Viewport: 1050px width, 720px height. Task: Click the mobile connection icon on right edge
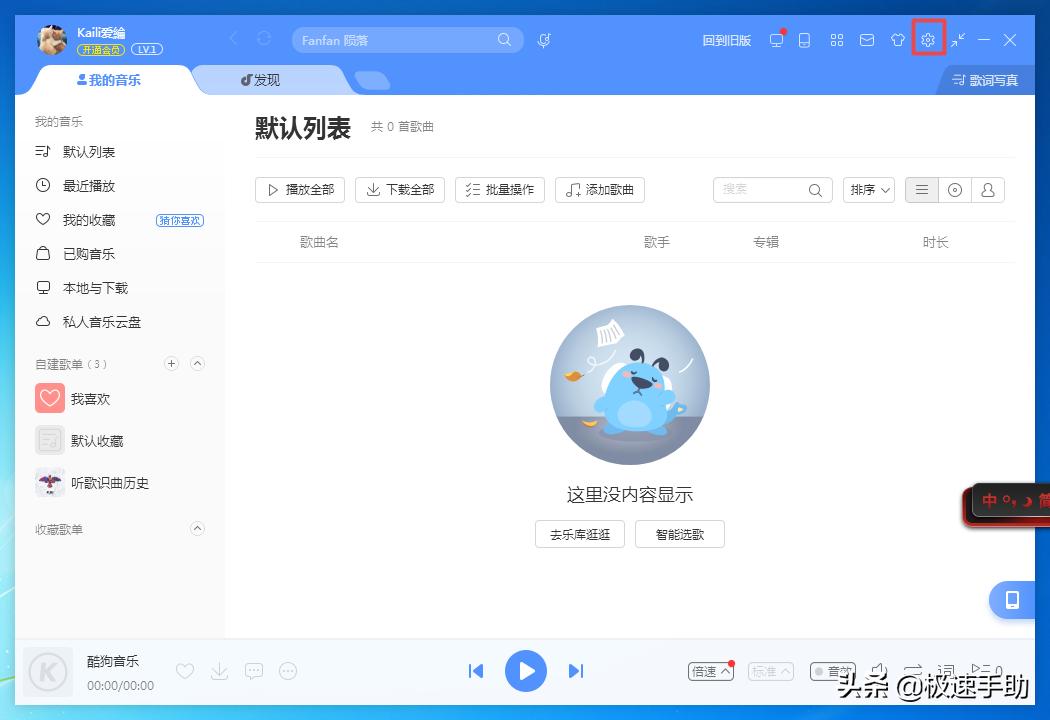tap(1012, 600)
